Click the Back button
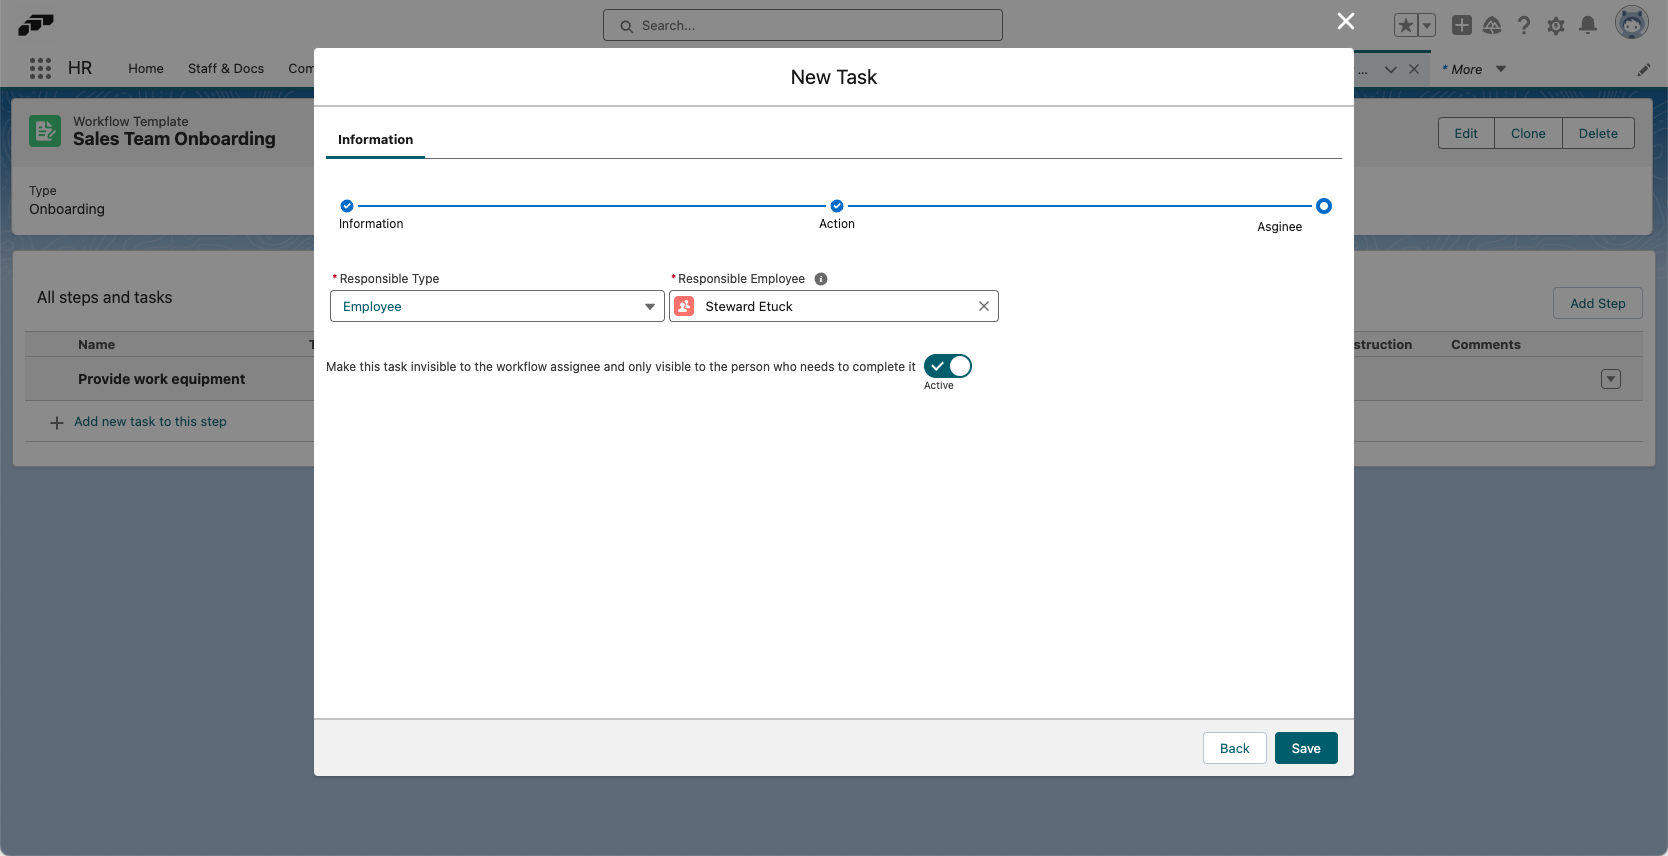Viewport: 1668px width, 856px height. [x=1234, y=748]
